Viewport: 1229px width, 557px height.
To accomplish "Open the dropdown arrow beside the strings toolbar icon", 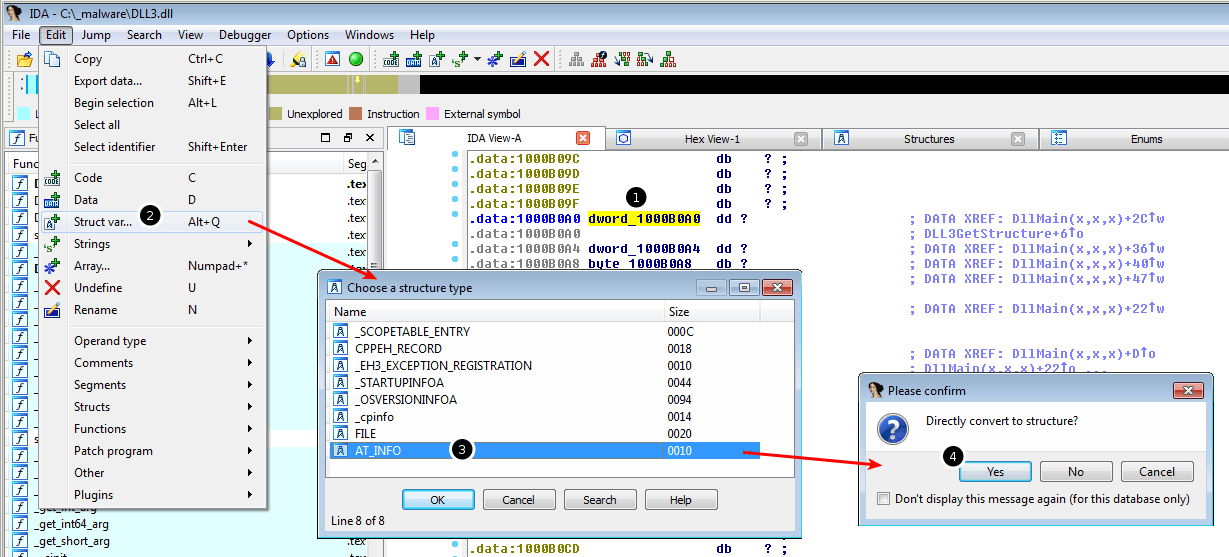I will click(477, 59).
